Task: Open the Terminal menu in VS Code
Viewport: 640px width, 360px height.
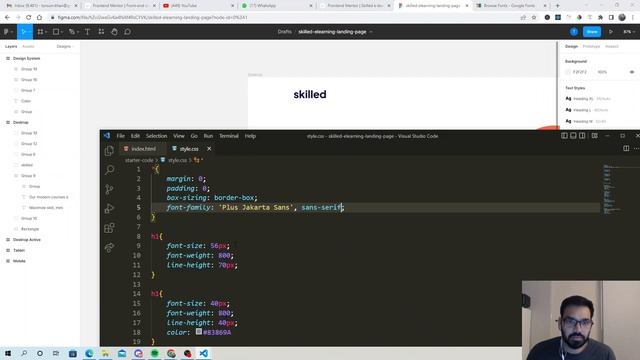Action: [229, 136]
